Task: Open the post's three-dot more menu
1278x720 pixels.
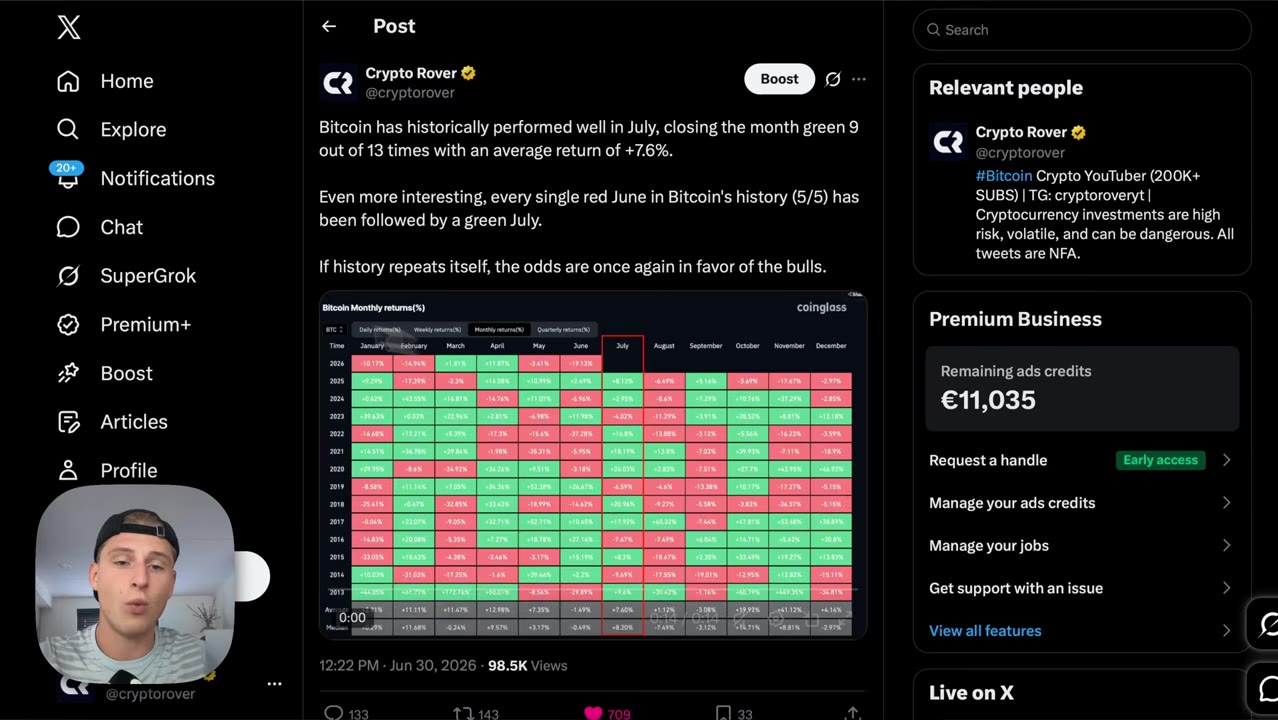Action: point(859,79)
